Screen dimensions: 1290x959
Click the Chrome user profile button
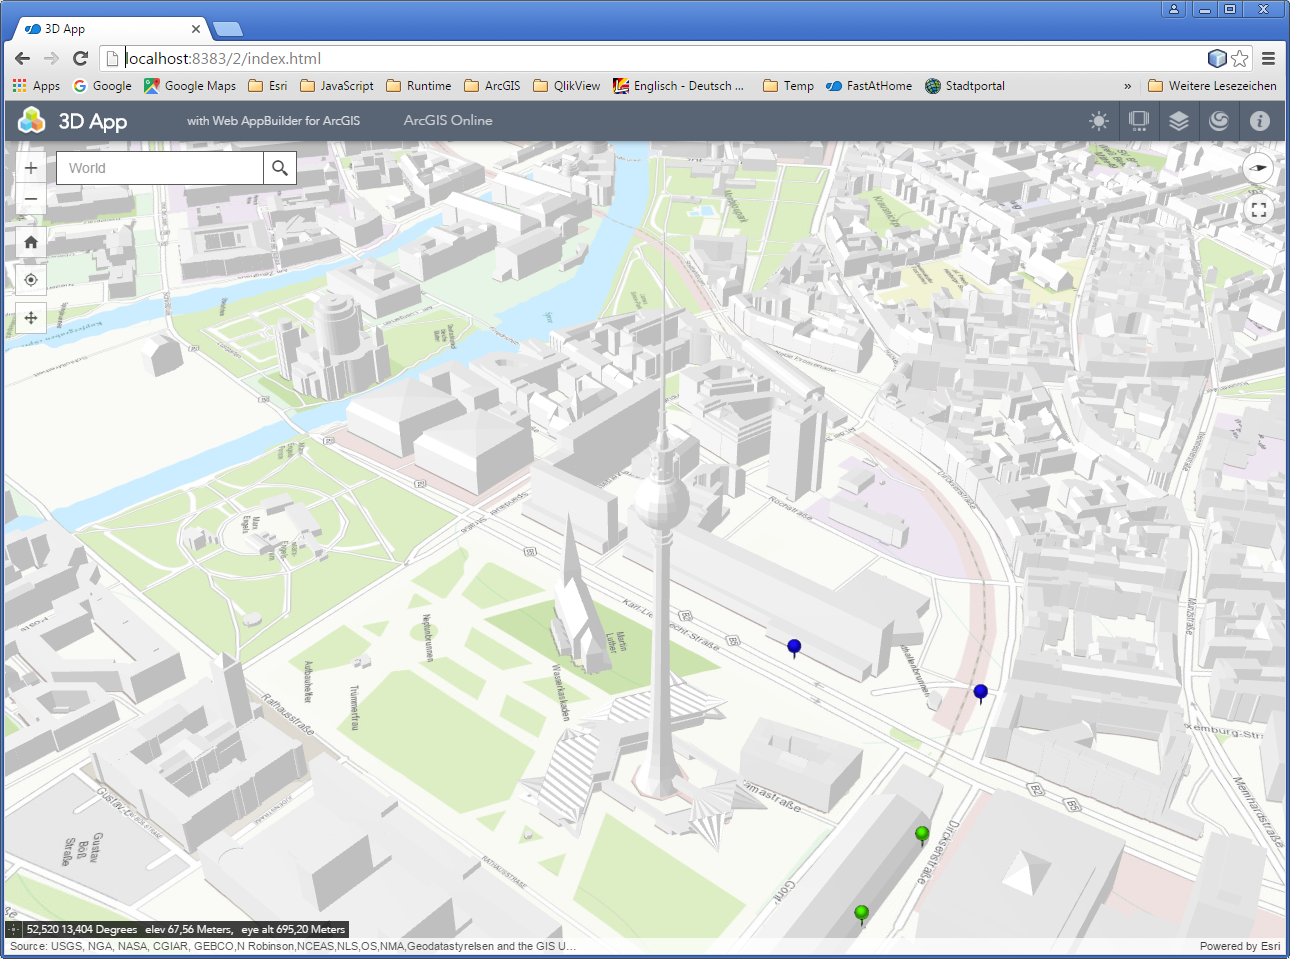[x=1174, y=9]
